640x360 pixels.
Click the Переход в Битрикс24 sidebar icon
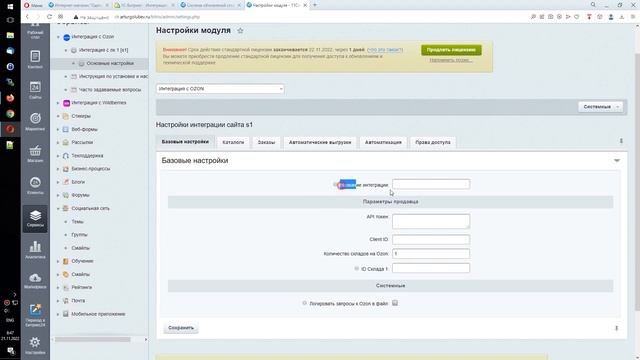pos(35,315)
